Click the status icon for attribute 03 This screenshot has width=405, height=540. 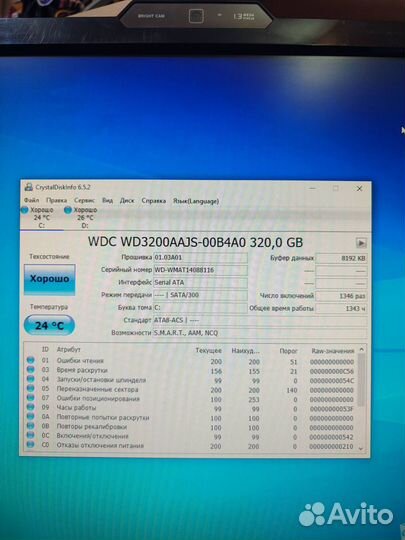coord(31,370)
